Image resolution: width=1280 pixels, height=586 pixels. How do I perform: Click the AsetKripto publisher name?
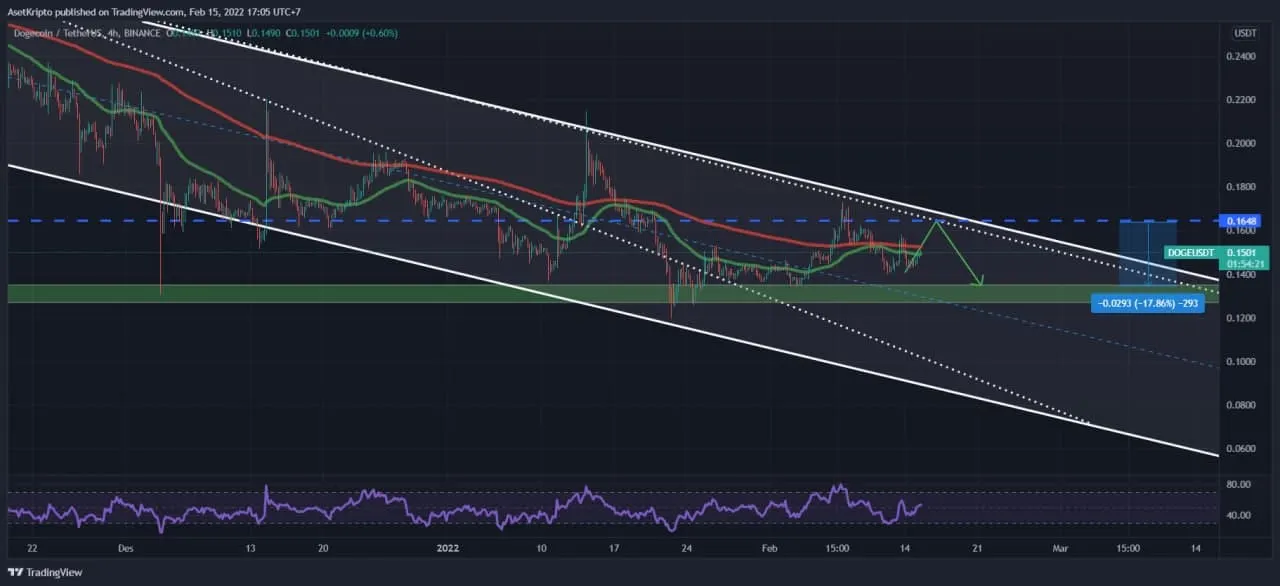click(x=32, y=12)
